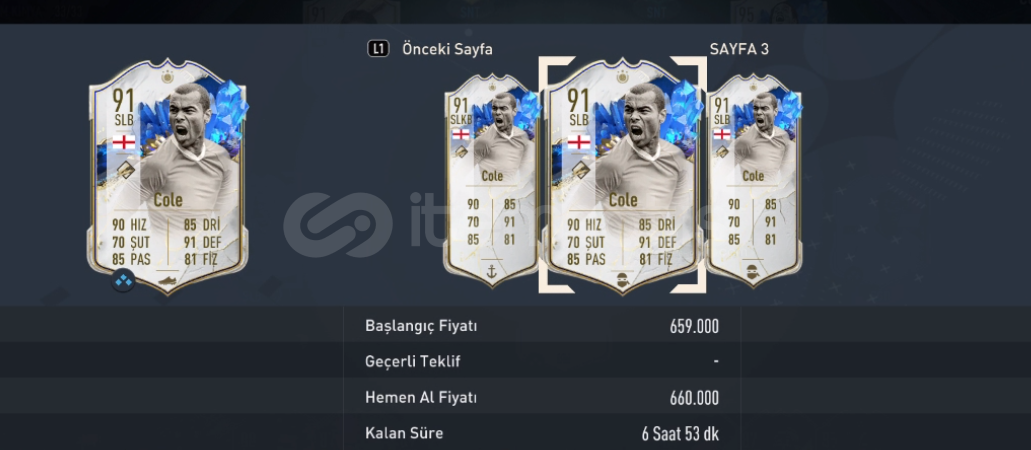Click the L1 controller button icon
Screen dimensions: 1031x450
coord(378,49)
